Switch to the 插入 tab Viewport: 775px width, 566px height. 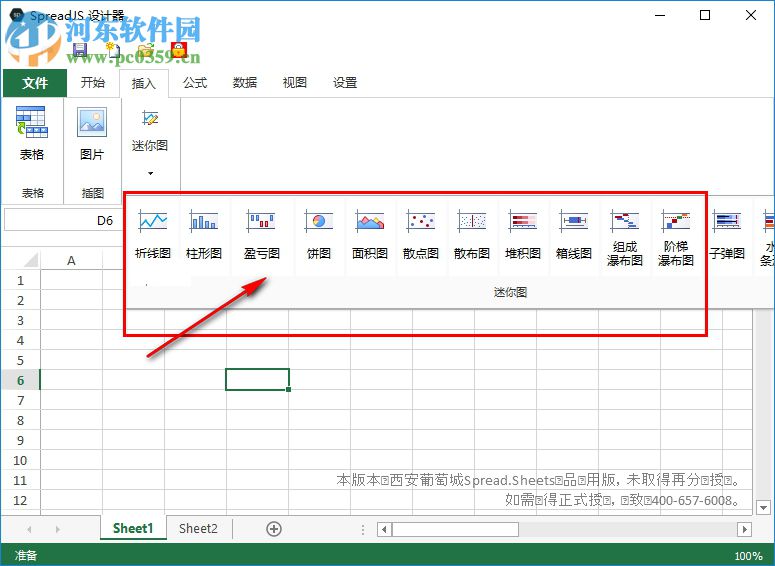click(144, 84)
